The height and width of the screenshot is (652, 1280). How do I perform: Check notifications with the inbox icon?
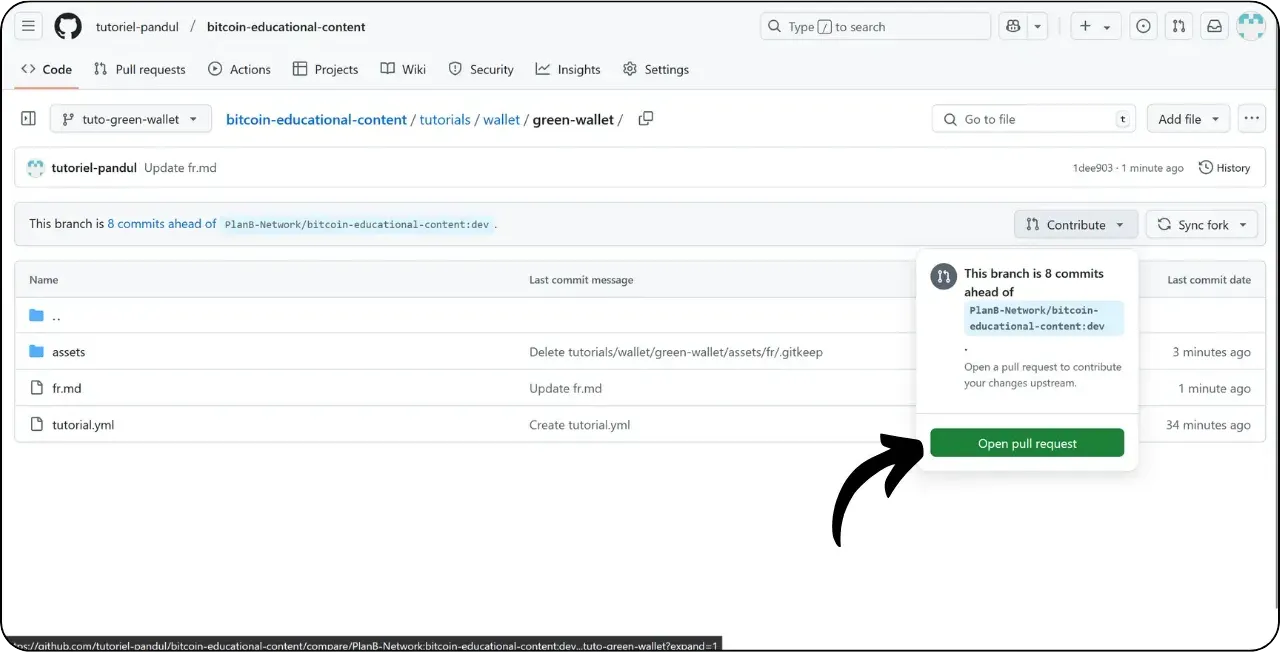point(1213,26)
